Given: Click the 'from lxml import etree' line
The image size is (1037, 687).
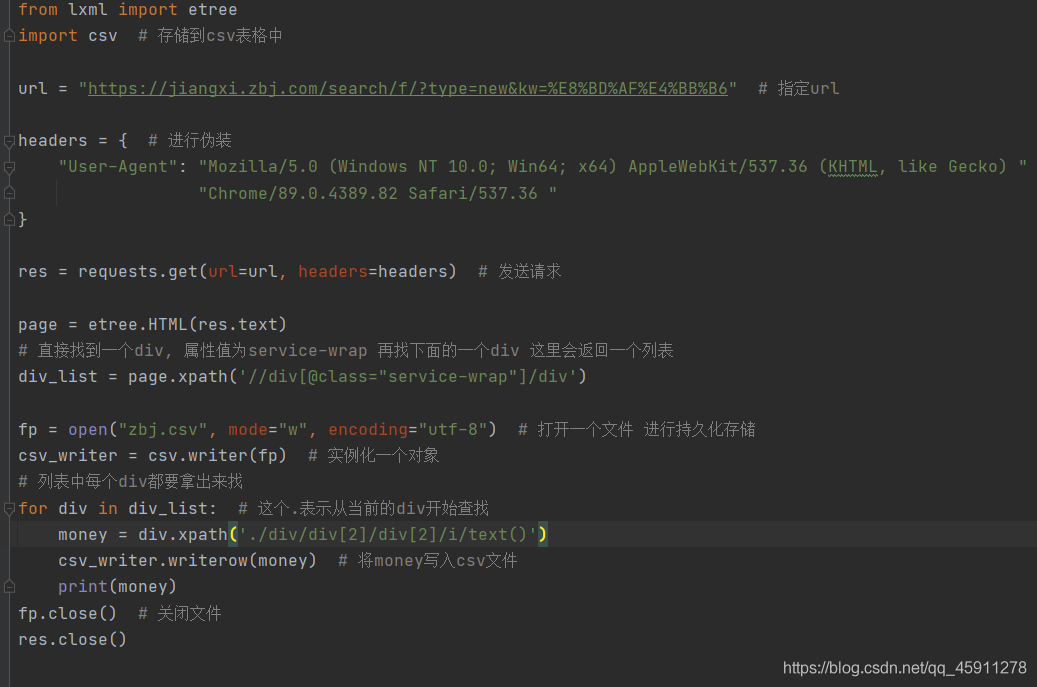Looking at the screenshot, I should pyautogui.click(x=128, y=10).
